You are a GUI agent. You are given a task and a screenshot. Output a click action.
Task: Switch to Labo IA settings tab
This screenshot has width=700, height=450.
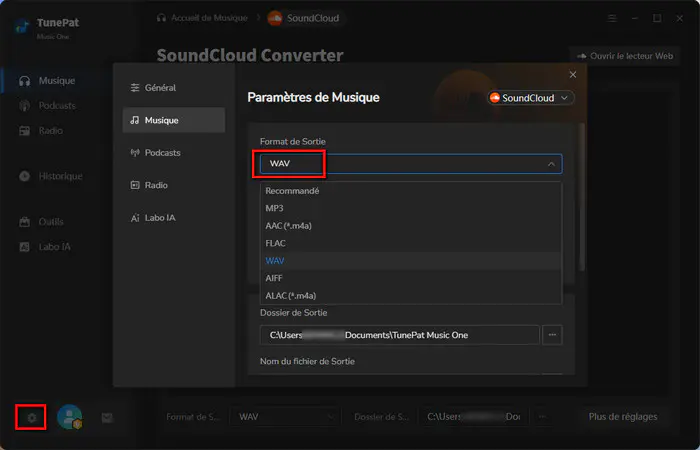(174, 218)
